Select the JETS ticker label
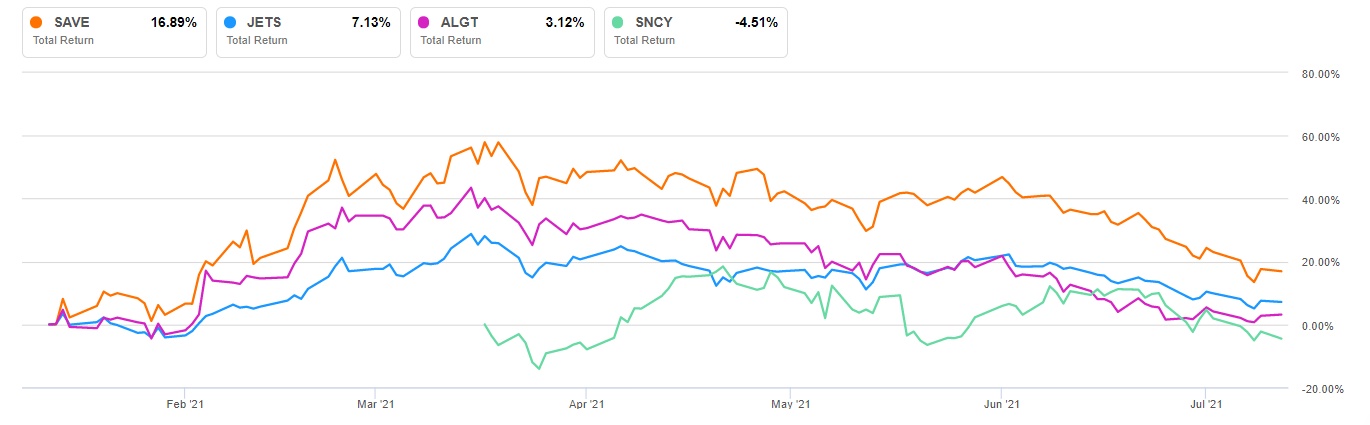 click(265, 21)
